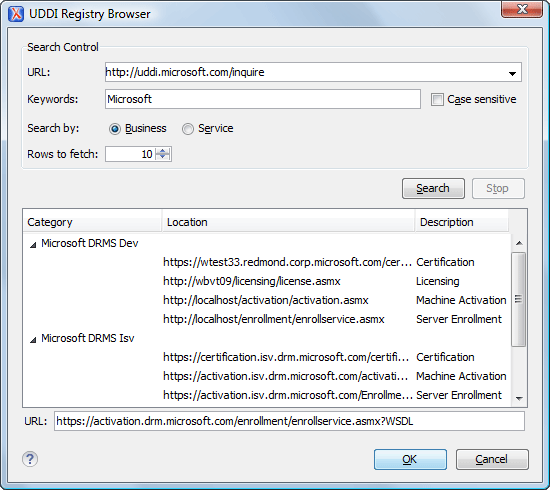Select the Service radio button
Viewport: 550px width, 490px height.
tap(188, 129)
